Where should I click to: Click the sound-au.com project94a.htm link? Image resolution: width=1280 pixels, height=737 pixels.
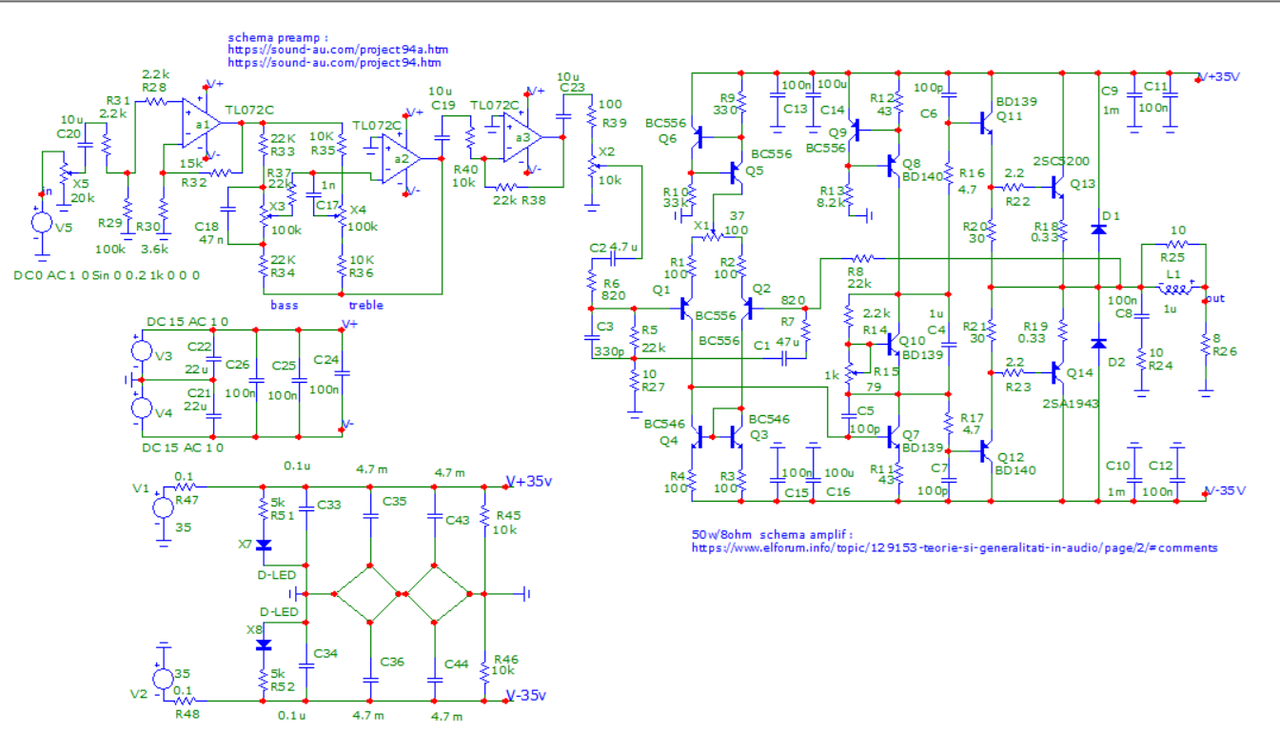338,49
